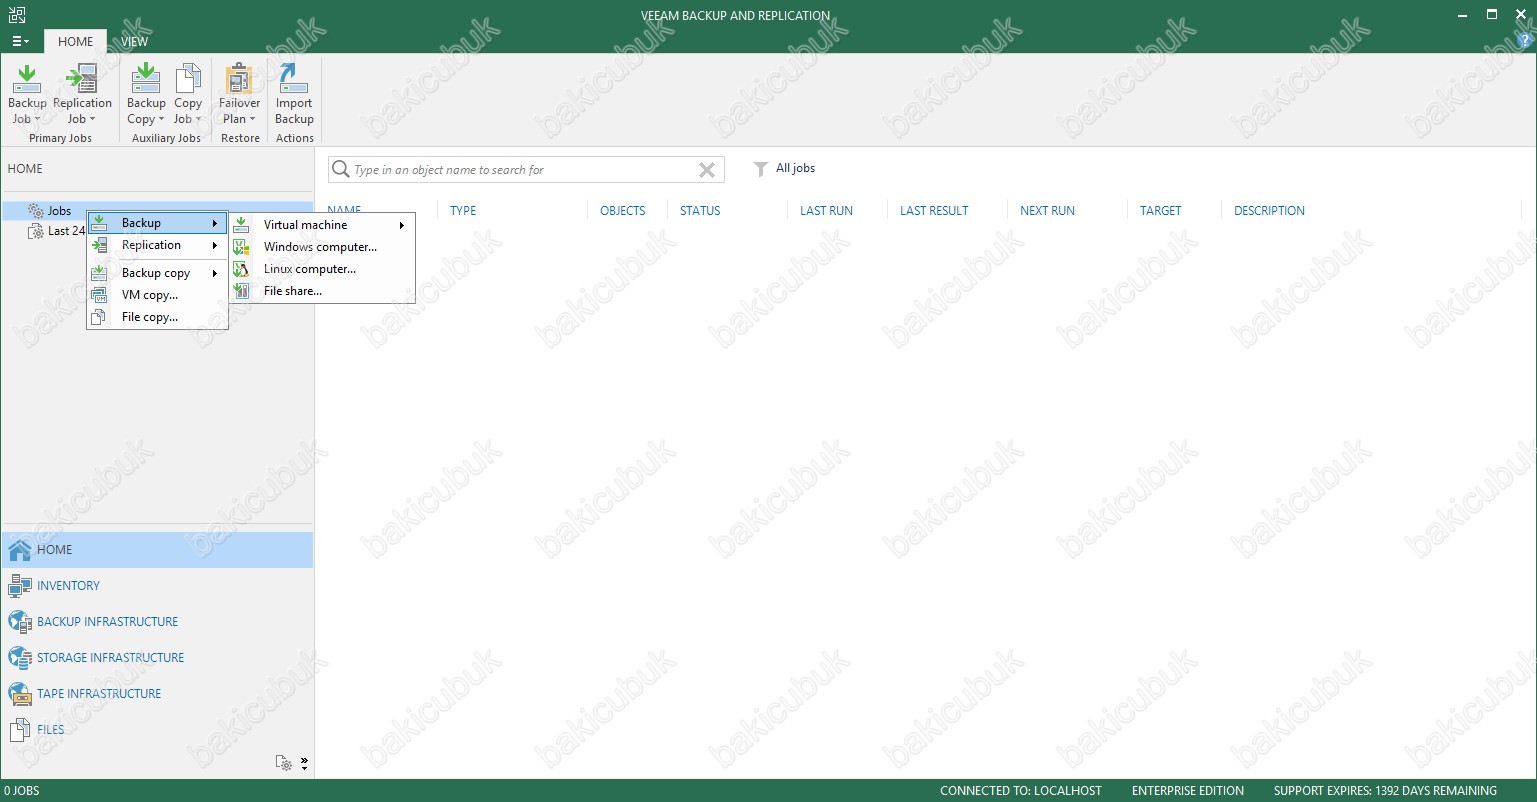Viewport: 1537px width, 802px height.
Task: Open the Replication Job ribbon button
Action: 82,94
